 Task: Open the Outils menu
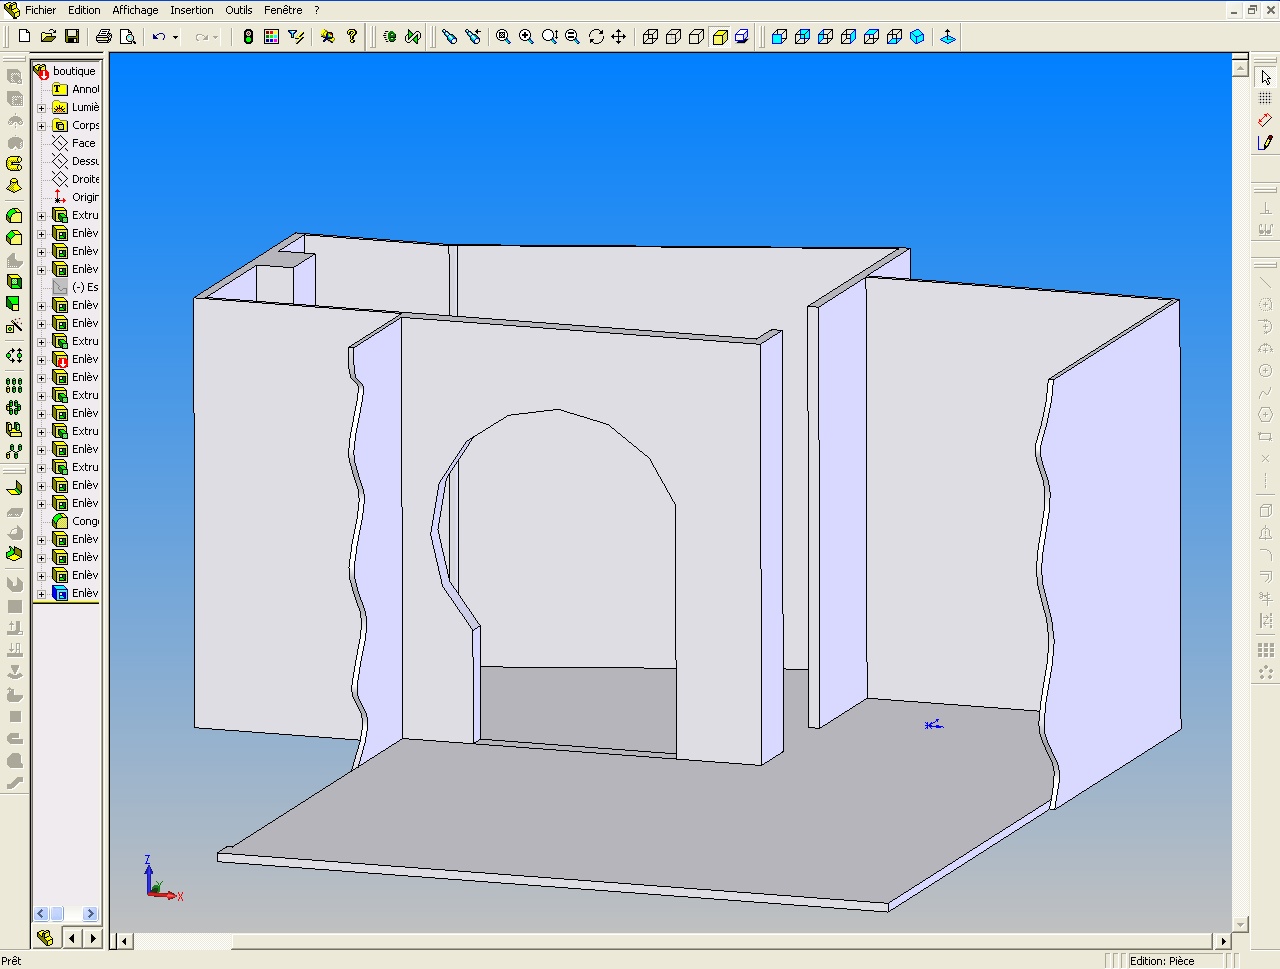coord(239,10)
